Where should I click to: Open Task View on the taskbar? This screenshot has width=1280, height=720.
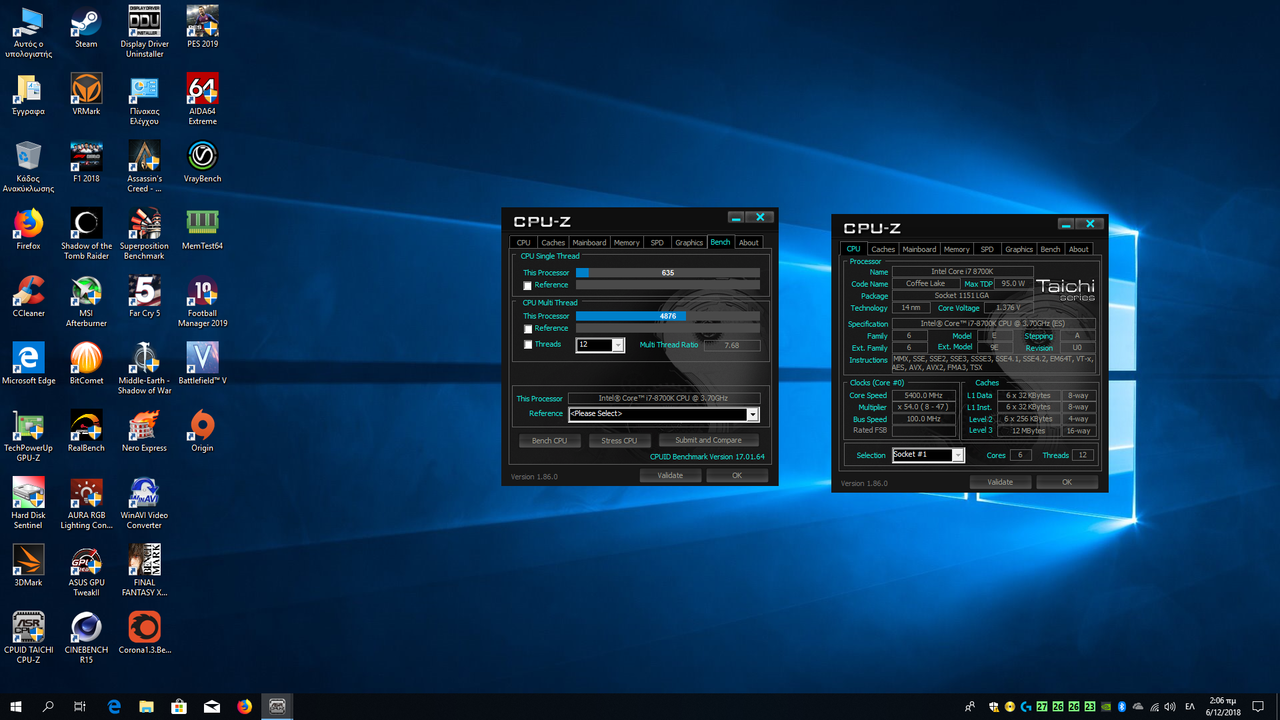click(80, 706)
